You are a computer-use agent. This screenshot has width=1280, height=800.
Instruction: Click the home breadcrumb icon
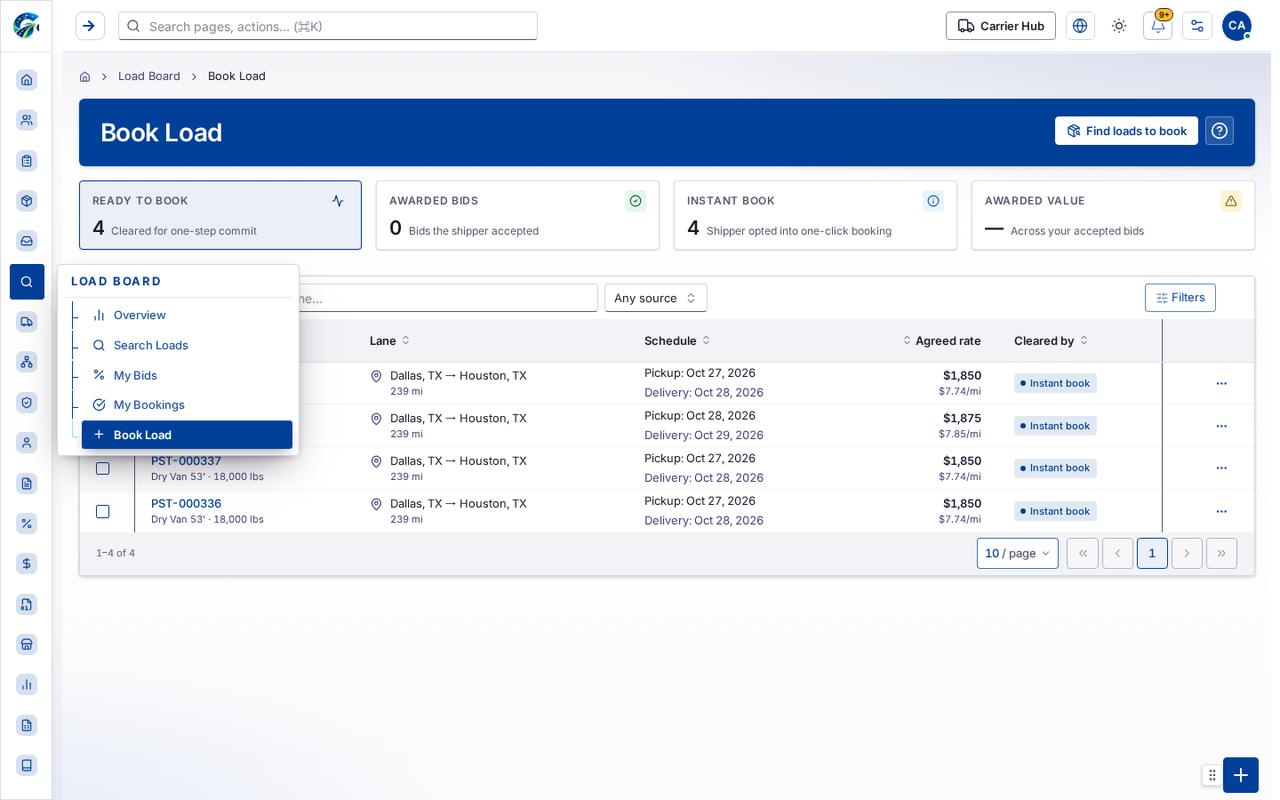click(85, 77)
